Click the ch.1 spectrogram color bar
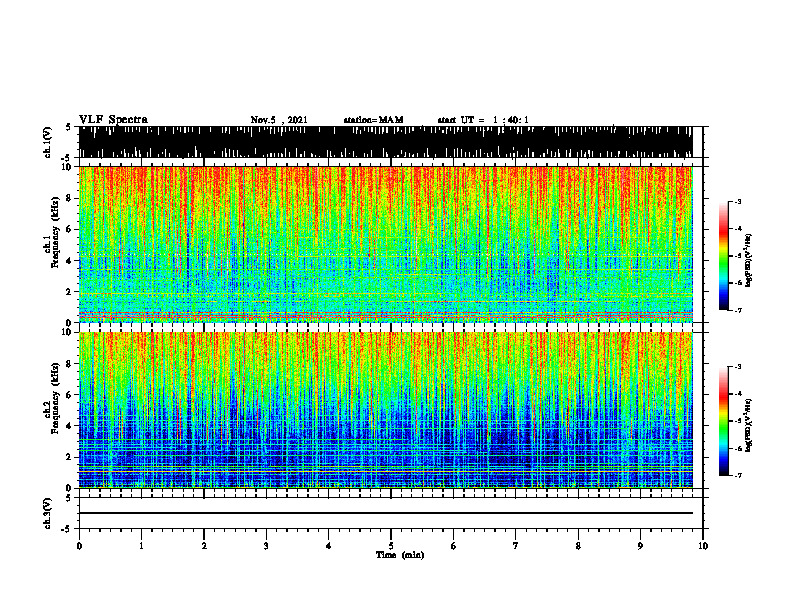 [x=723, y=256]
